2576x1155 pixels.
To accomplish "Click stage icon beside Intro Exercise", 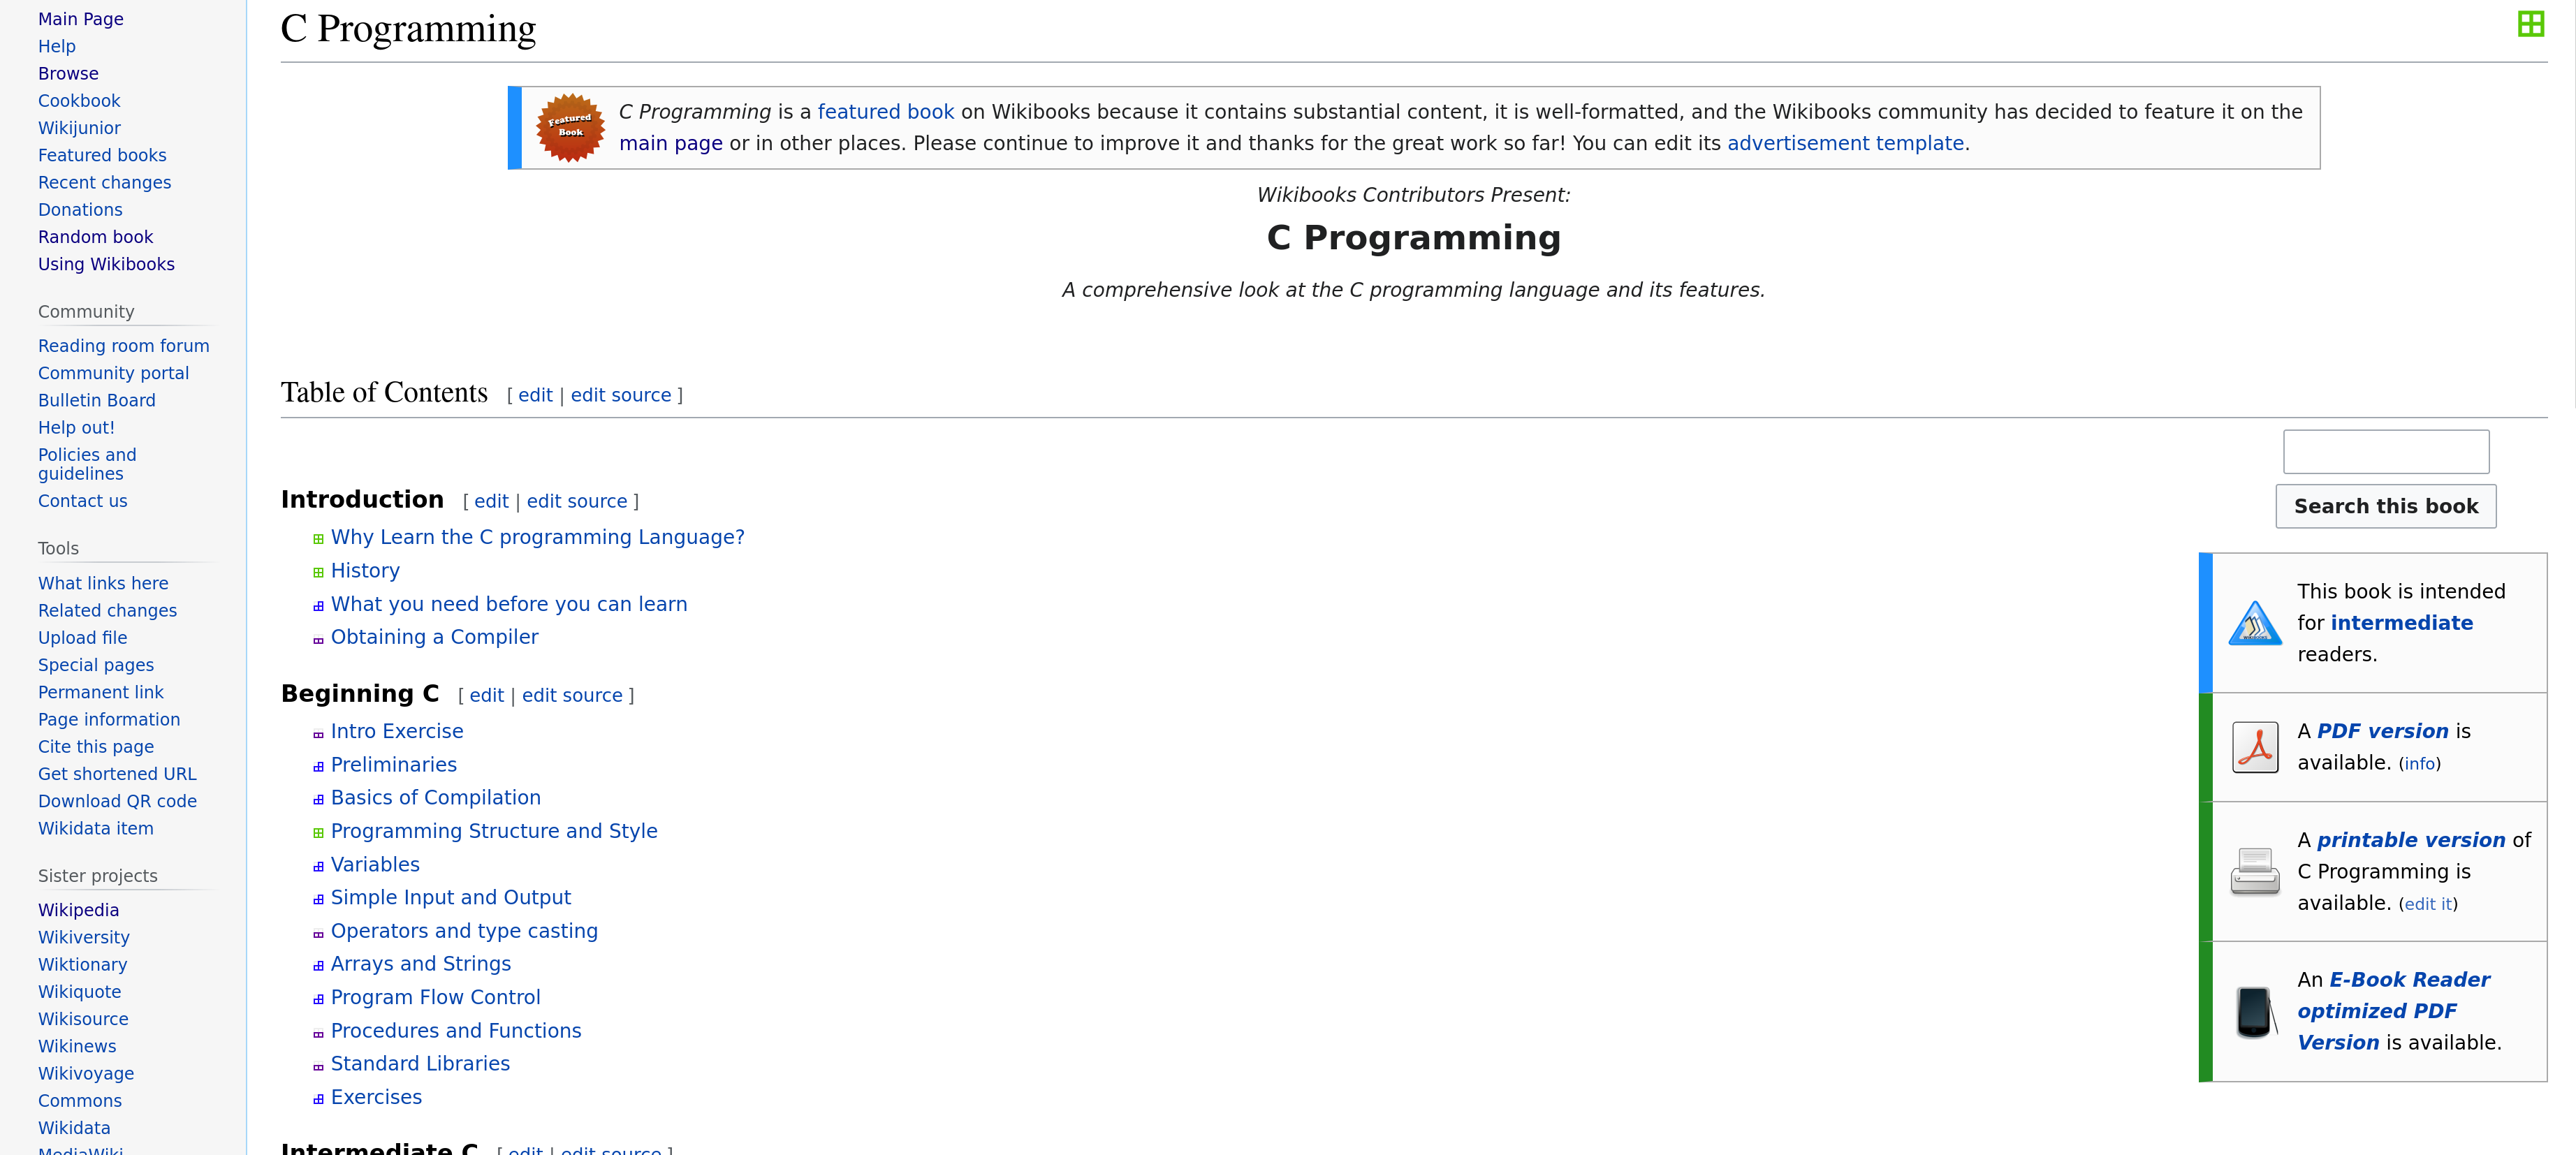I will pos(318,734).
